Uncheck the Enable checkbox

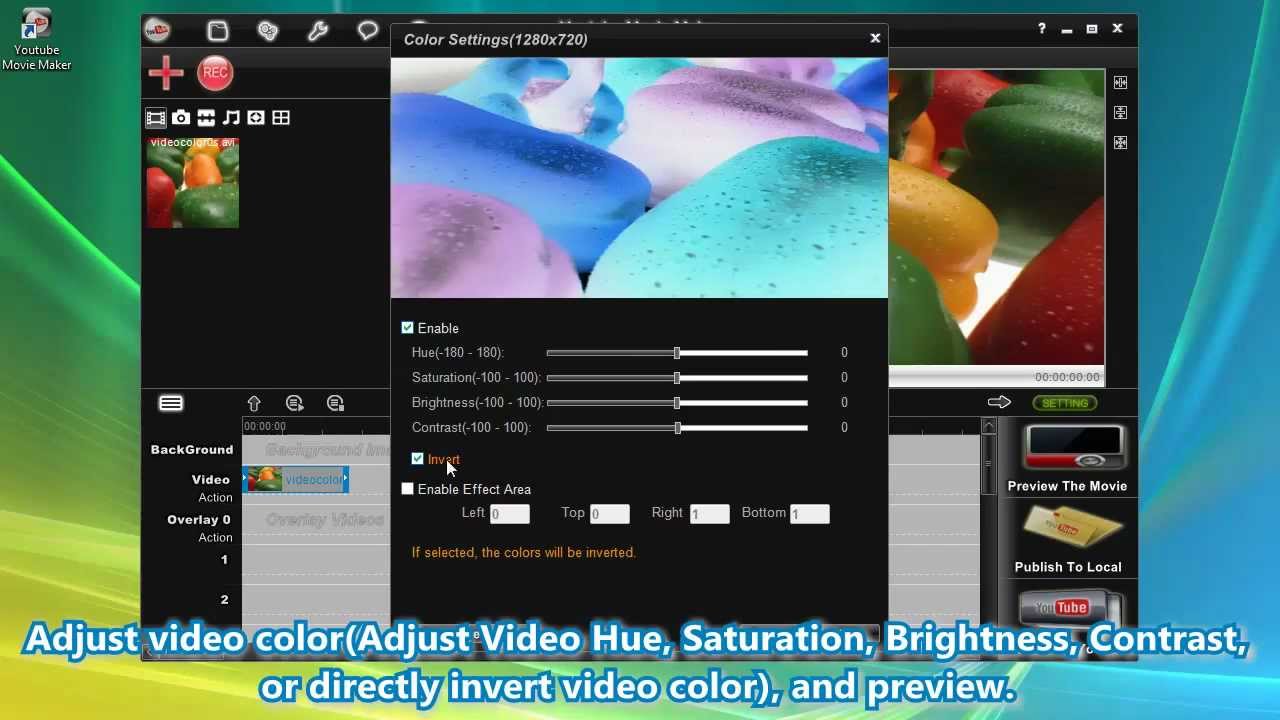[x=408, y=328]
